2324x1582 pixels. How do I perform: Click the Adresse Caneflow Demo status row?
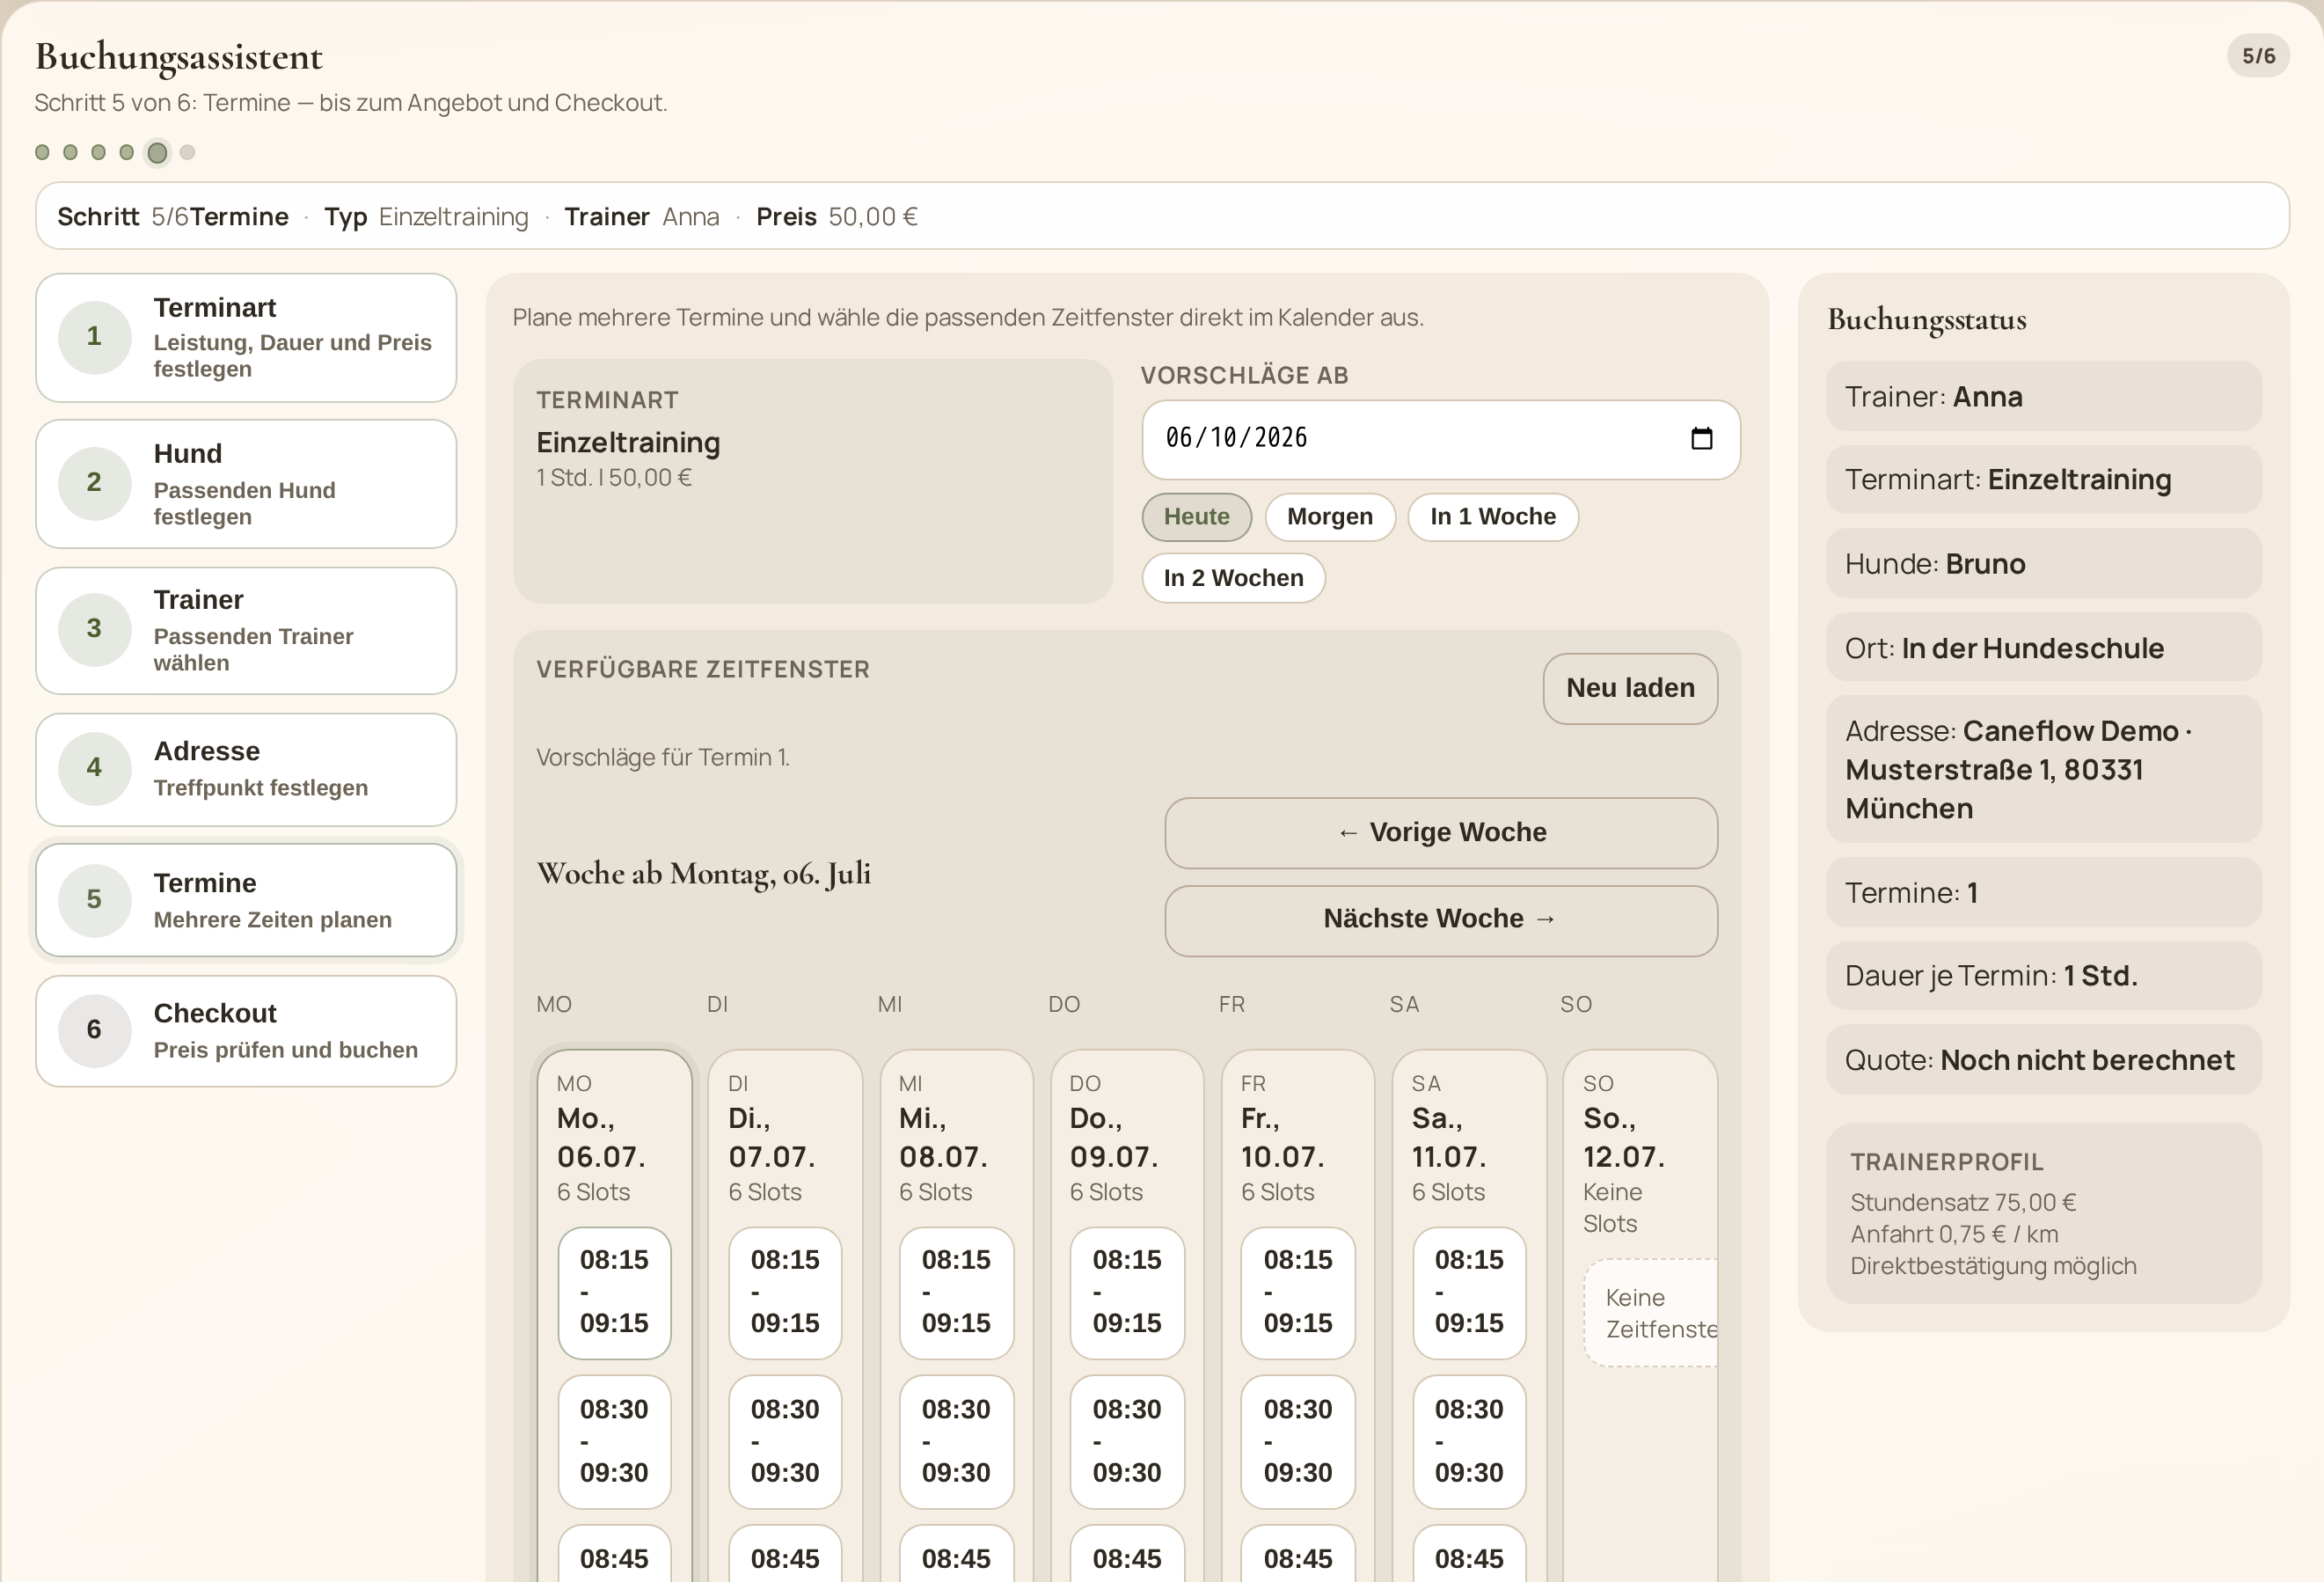(x=2043, y=769)
